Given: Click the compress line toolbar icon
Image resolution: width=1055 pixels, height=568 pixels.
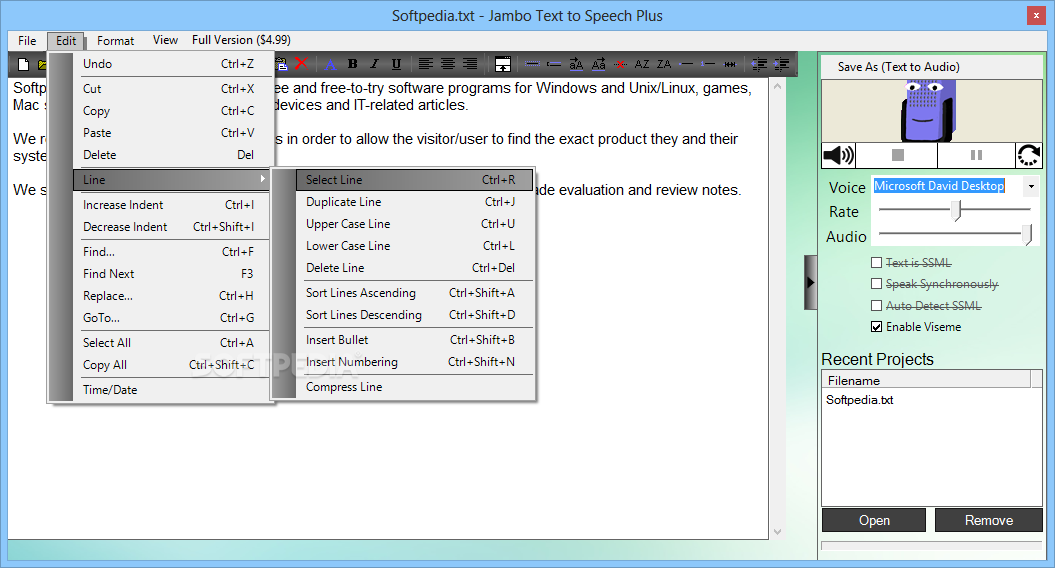Looking at the screenshot, I should click(x=730, y=65).
